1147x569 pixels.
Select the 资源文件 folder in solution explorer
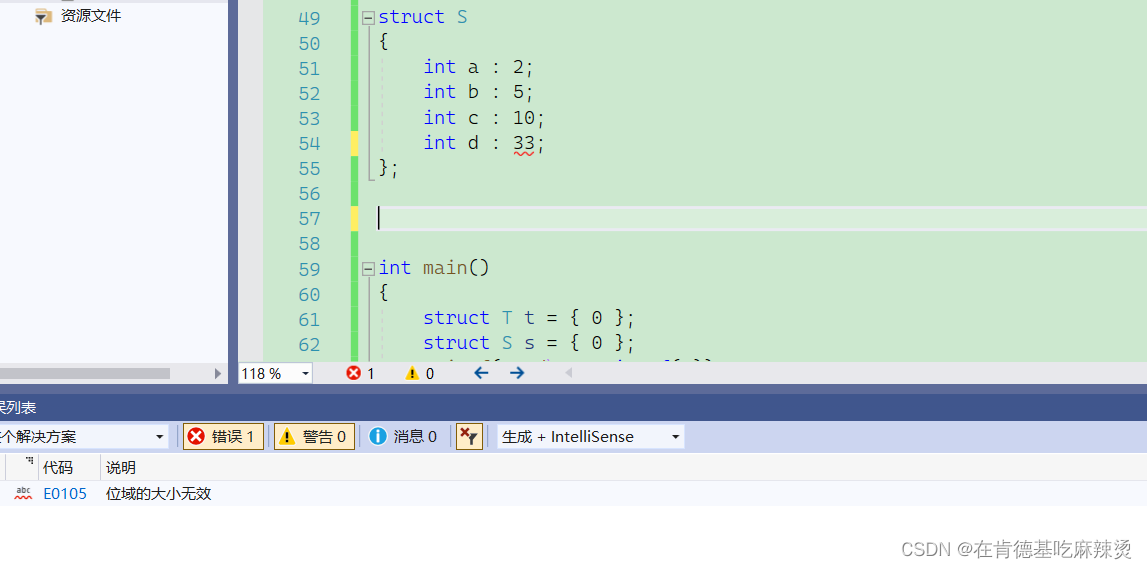(x=91, y=15)
